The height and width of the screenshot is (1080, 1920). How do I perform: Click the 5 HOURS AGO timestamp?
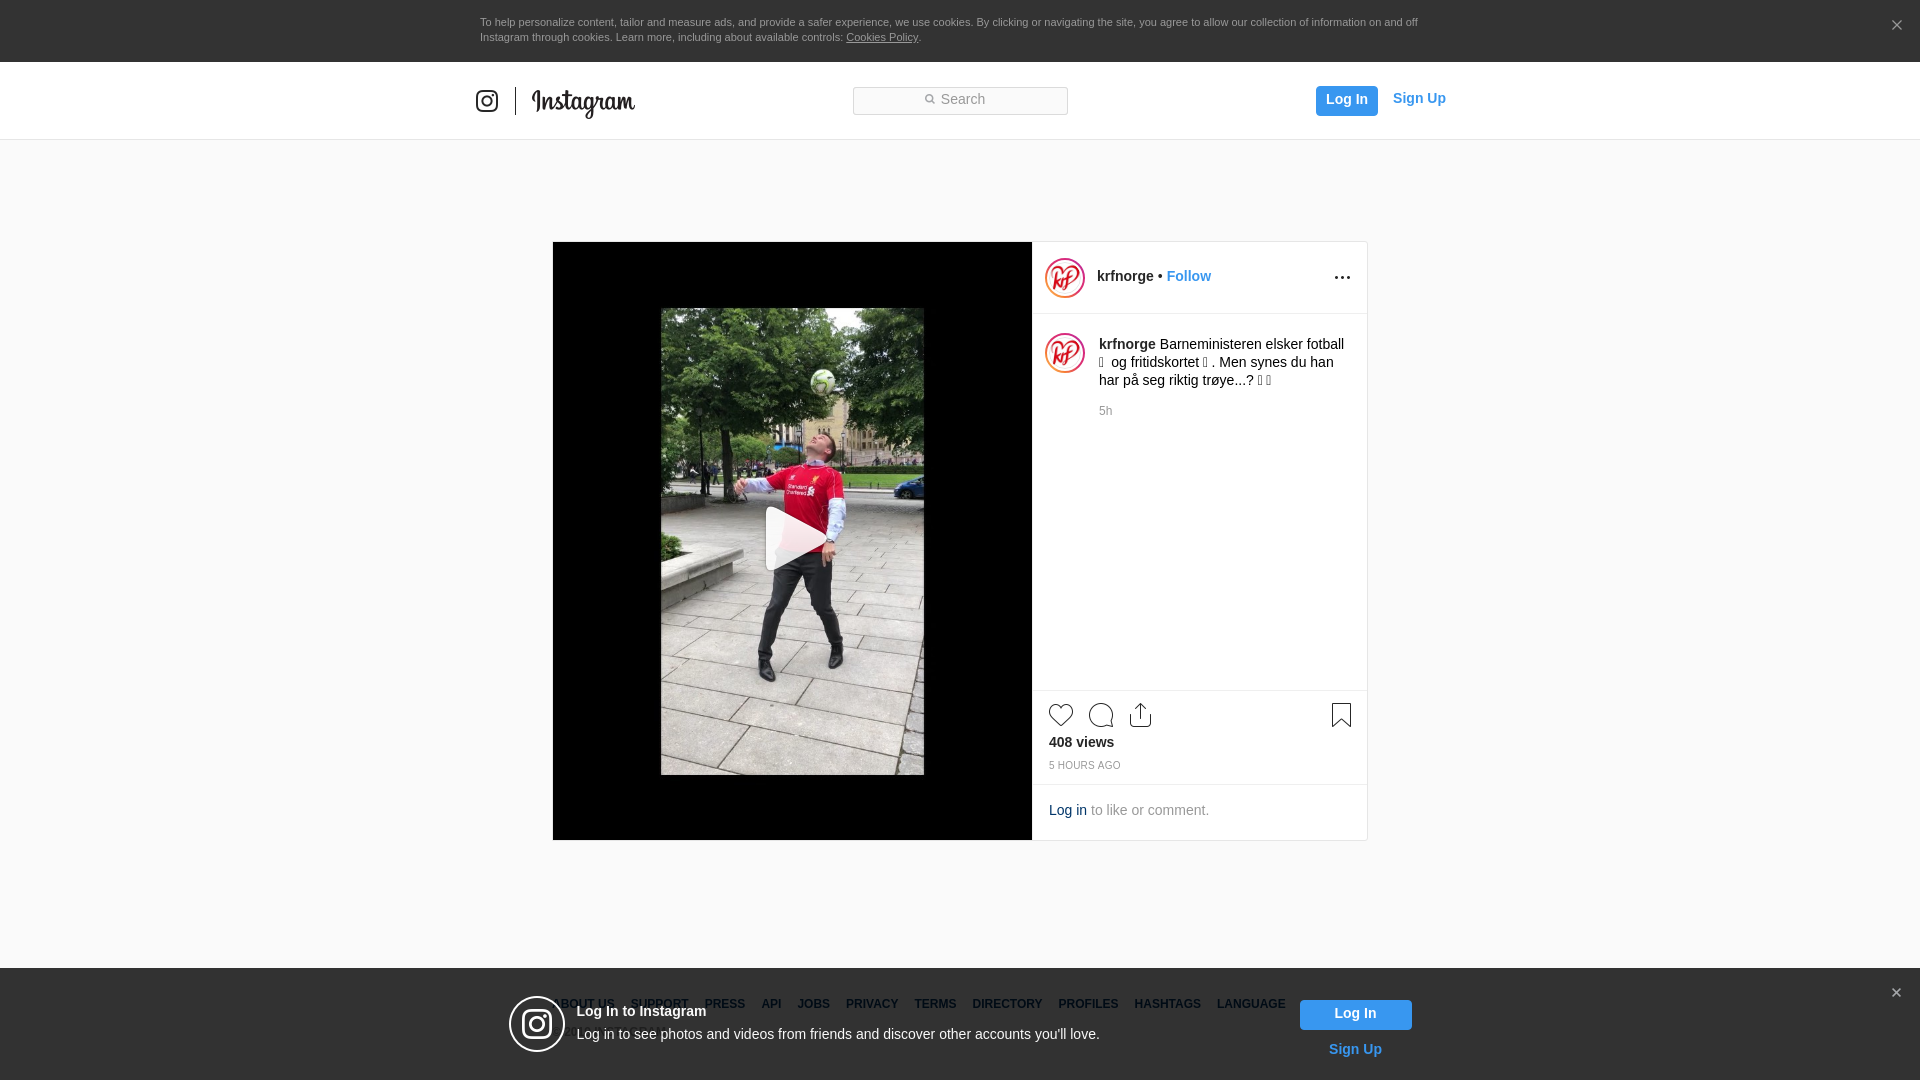tap(1084, 766)
